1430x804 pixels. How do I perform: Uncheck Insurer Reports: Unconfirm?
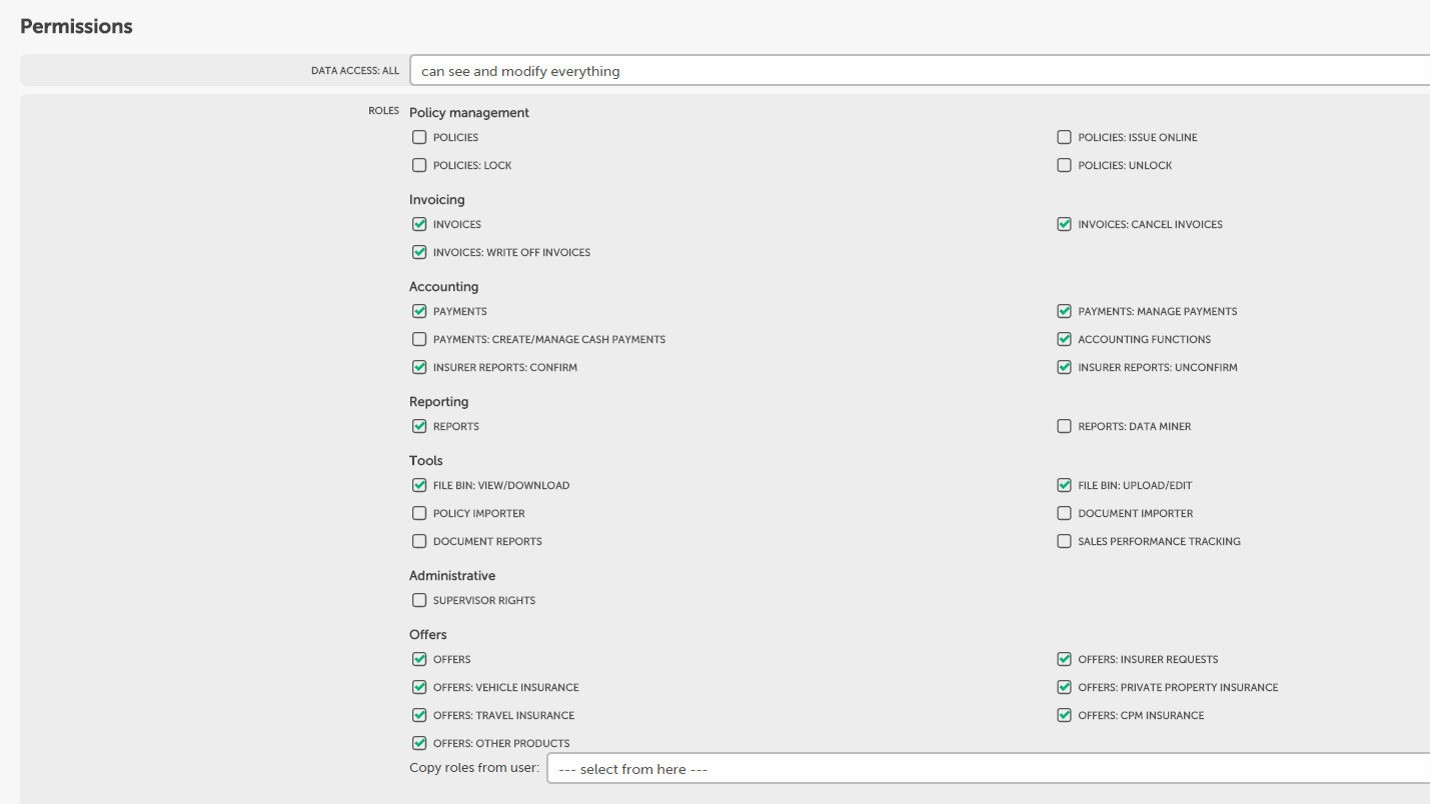click(x=1064, y=368)
